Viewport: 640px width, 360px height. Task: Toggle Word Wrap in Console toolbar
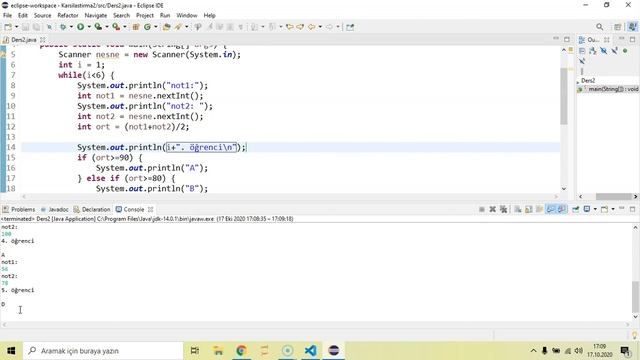540,209
